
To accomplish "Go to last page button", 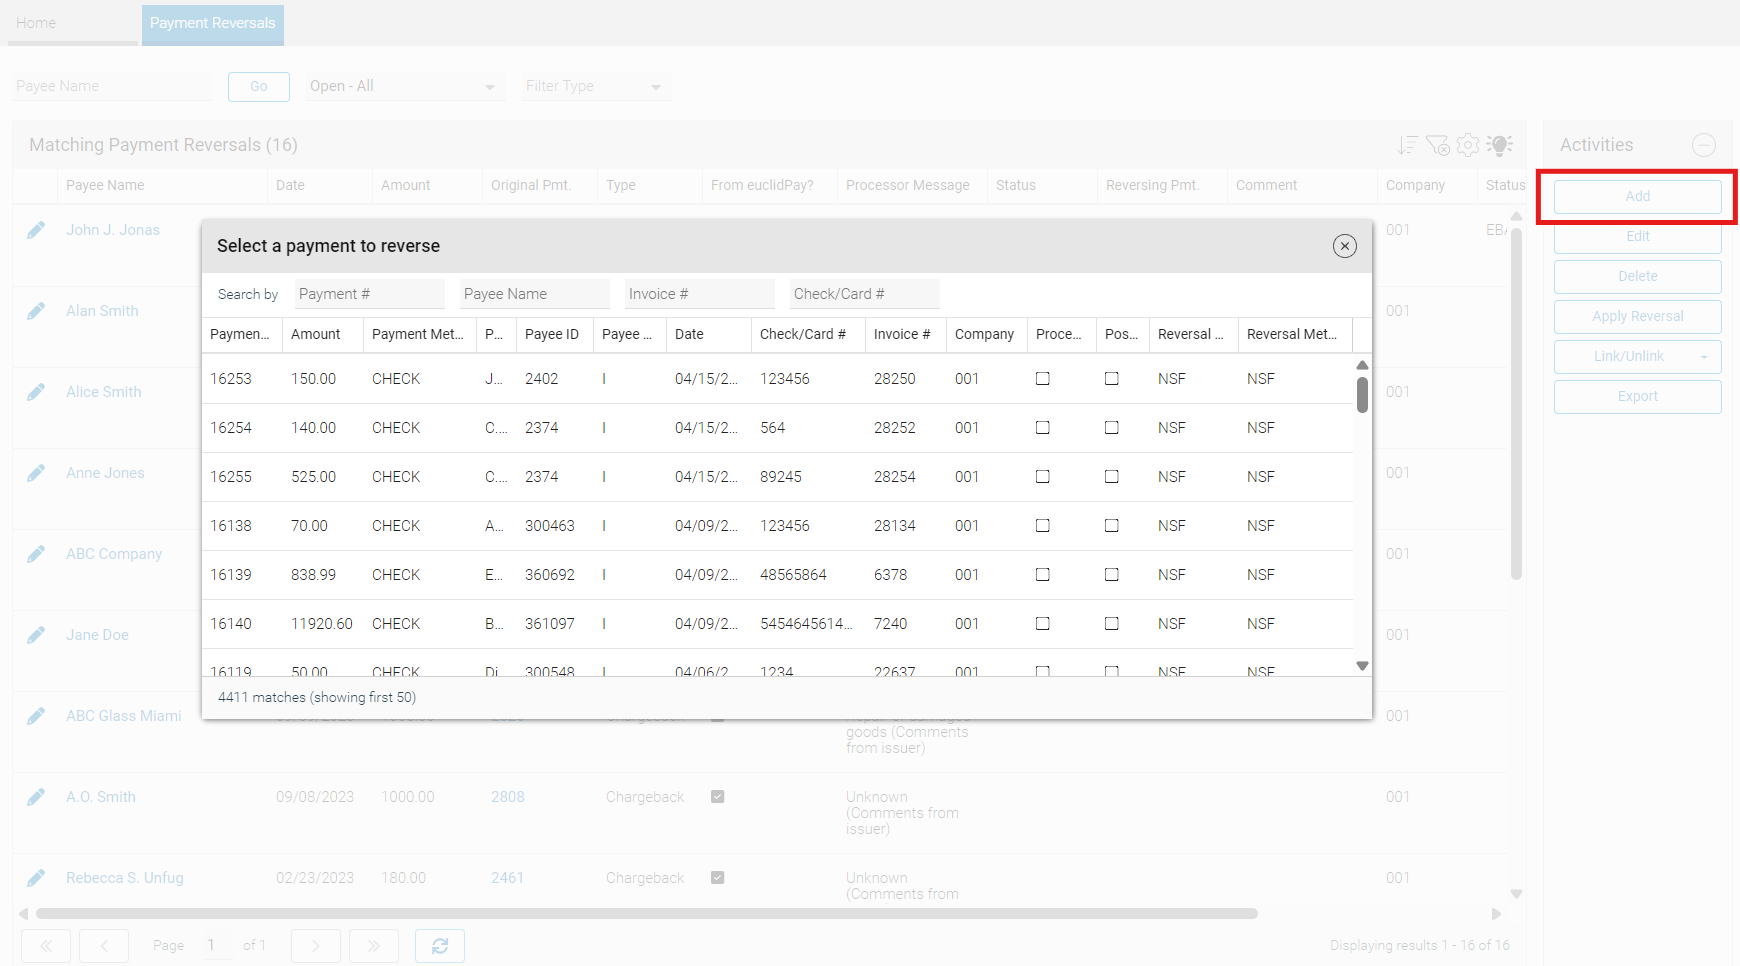I will (374, 946).
